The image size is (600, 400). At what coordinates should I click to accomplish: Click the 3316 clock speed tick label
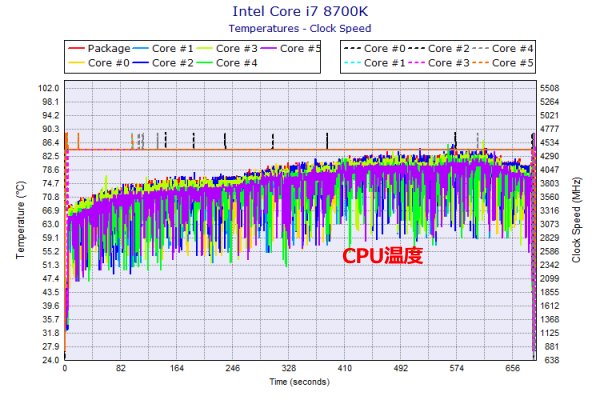coord(549,211)
